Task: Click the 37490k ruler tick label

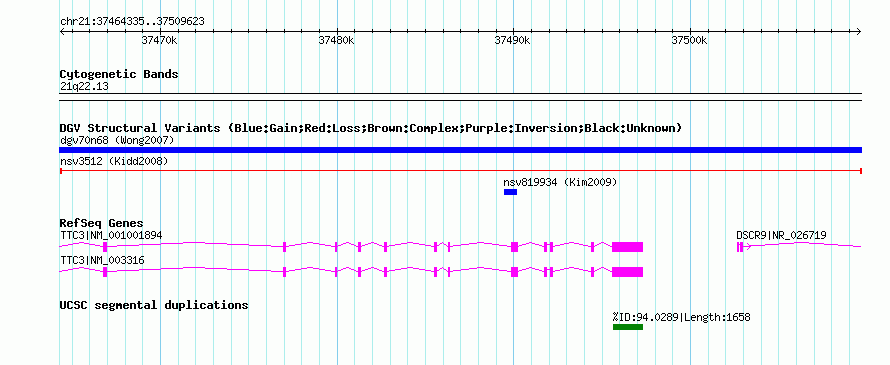Action: coord(513,40)
